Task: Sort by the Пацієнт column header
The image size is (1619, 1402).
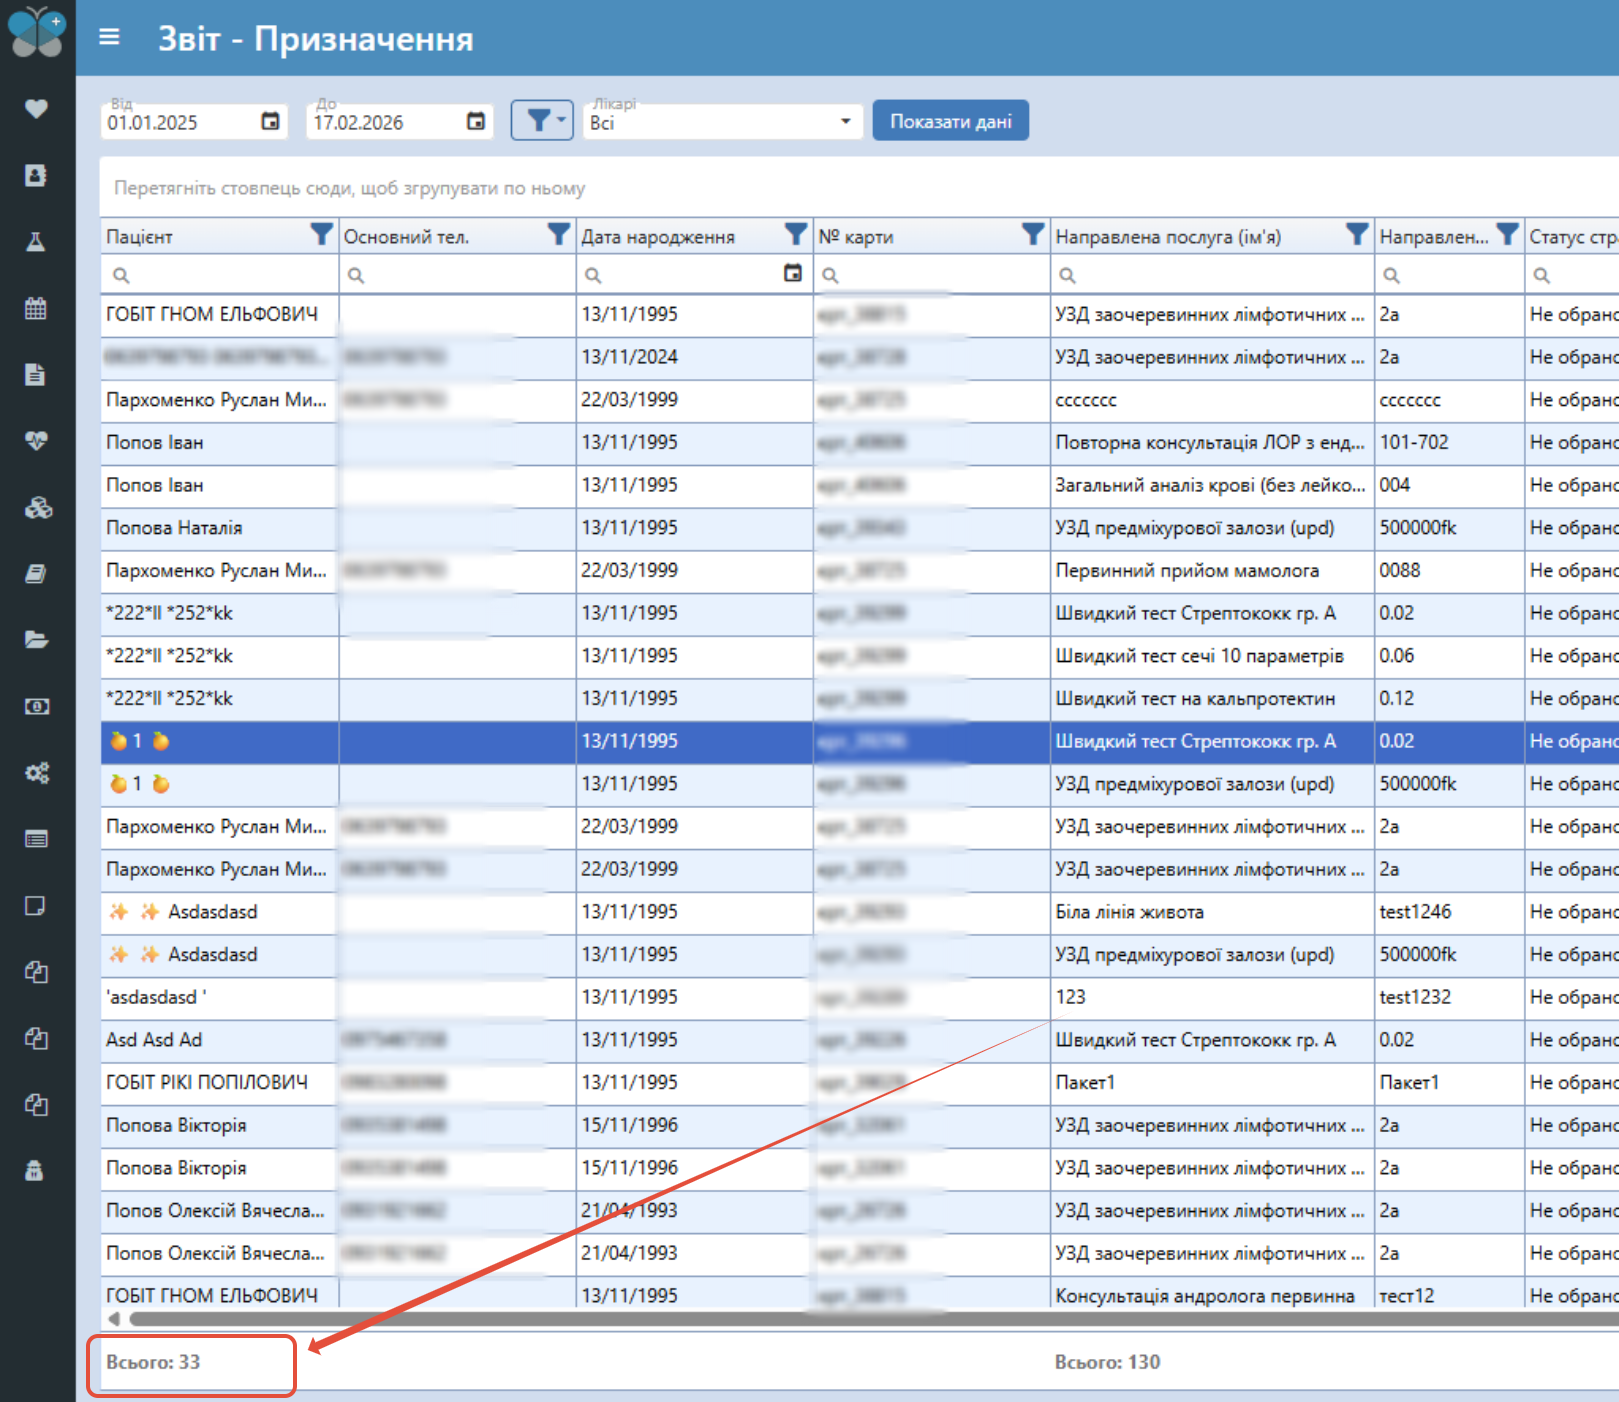Action: (139, 237)
